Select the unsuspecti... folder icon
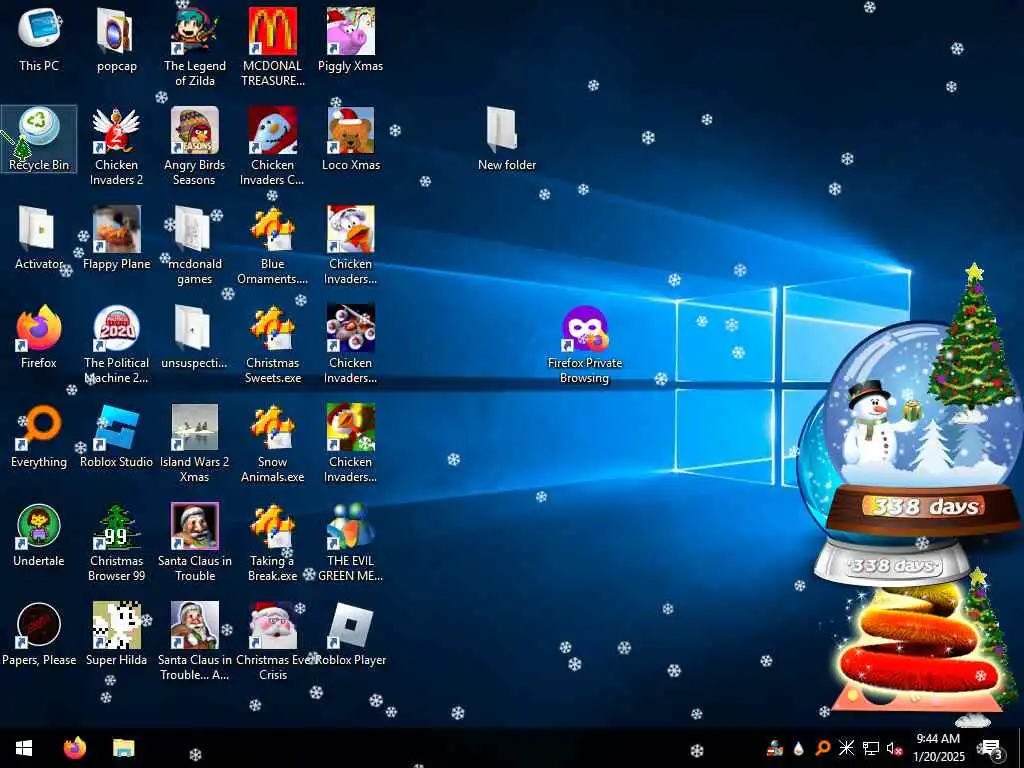The image size is (1024, 768). pyautogui.click(x=195, y=337)
